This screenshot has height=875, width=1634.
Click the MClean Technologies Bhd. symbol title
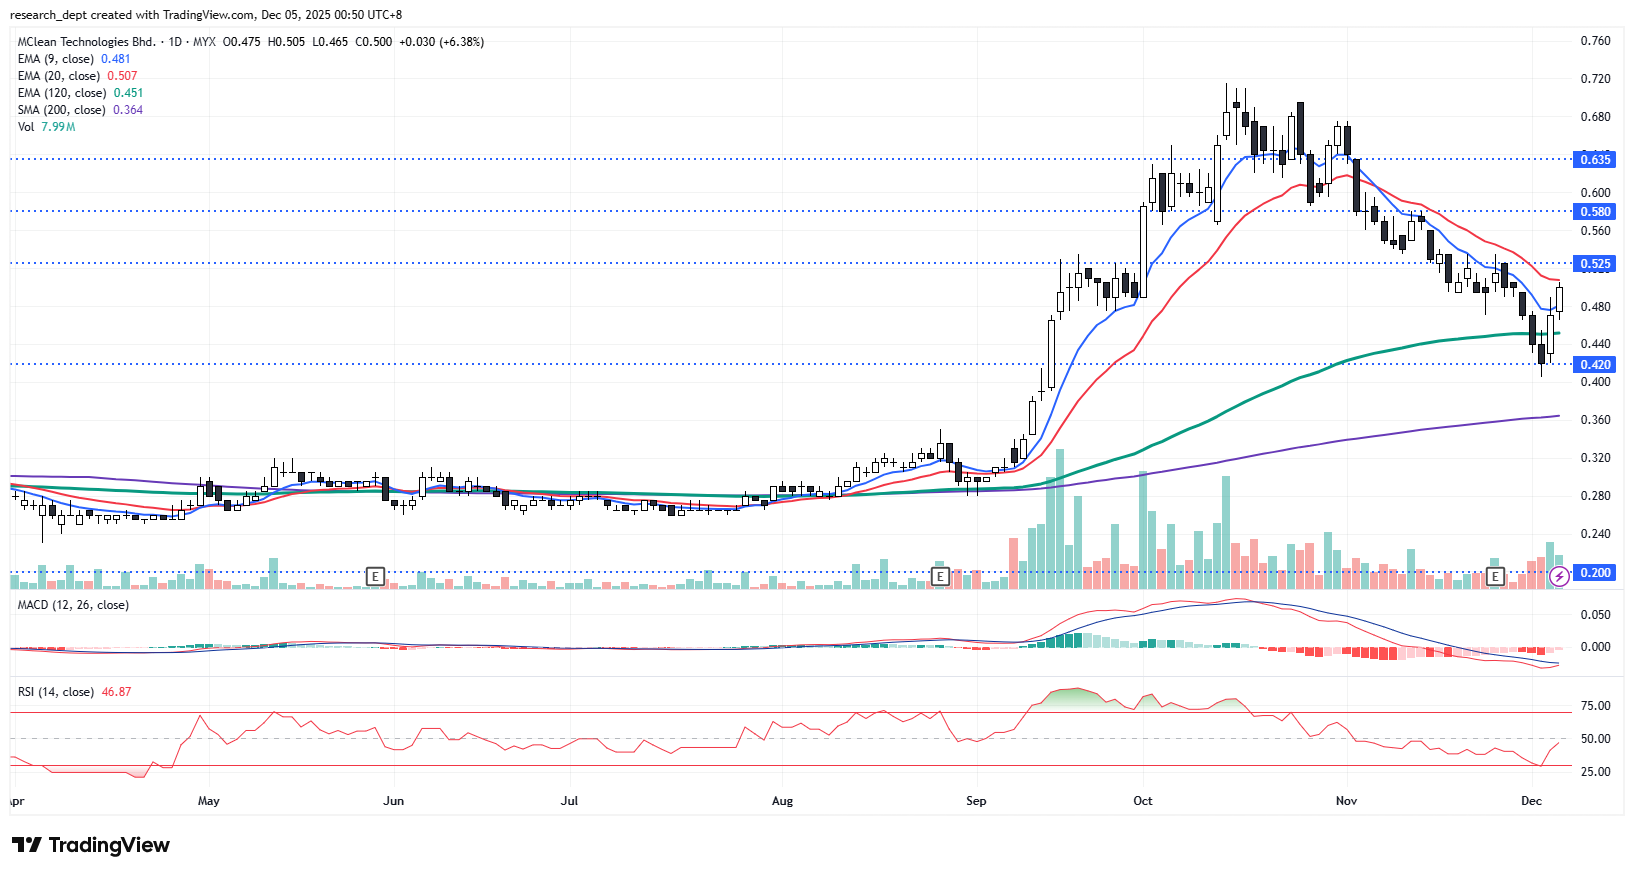(87, 42)
